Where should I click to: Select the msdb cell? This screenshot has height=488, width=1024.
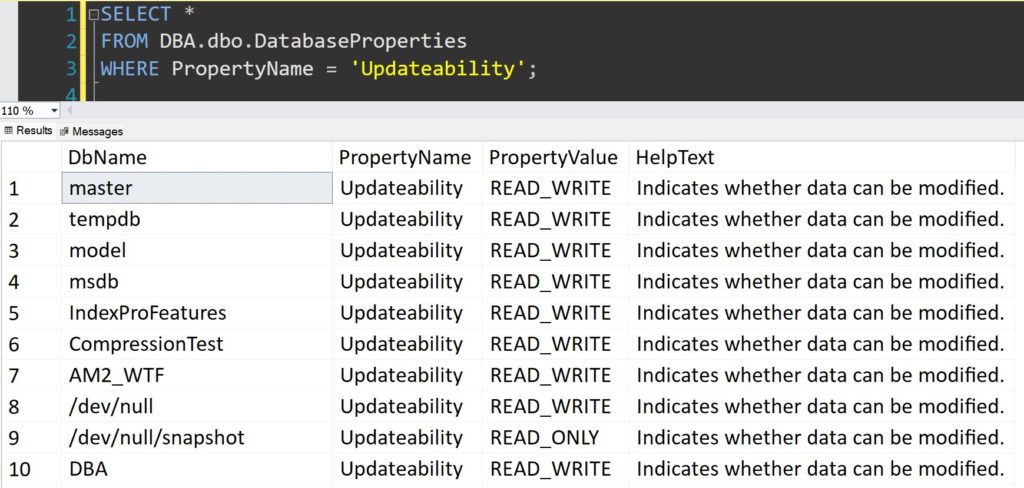(197, 282)
